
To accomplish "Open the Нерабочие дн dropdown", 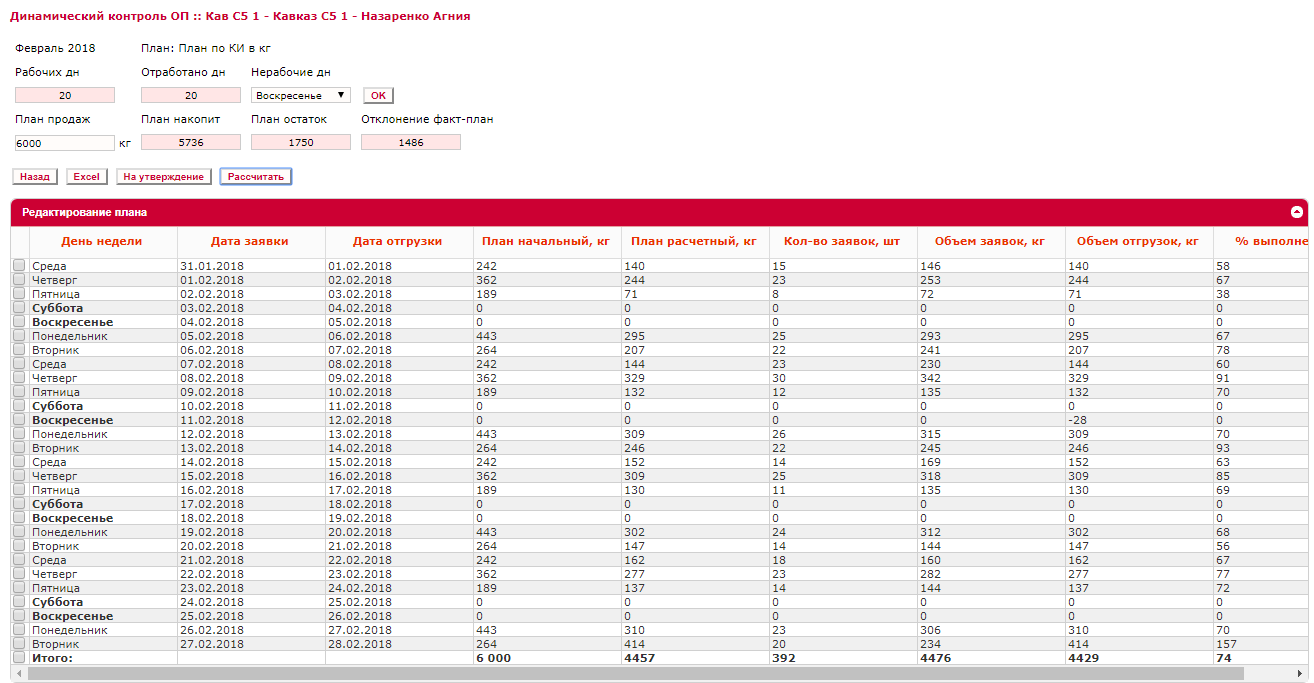I will click(x=300, y=95).
